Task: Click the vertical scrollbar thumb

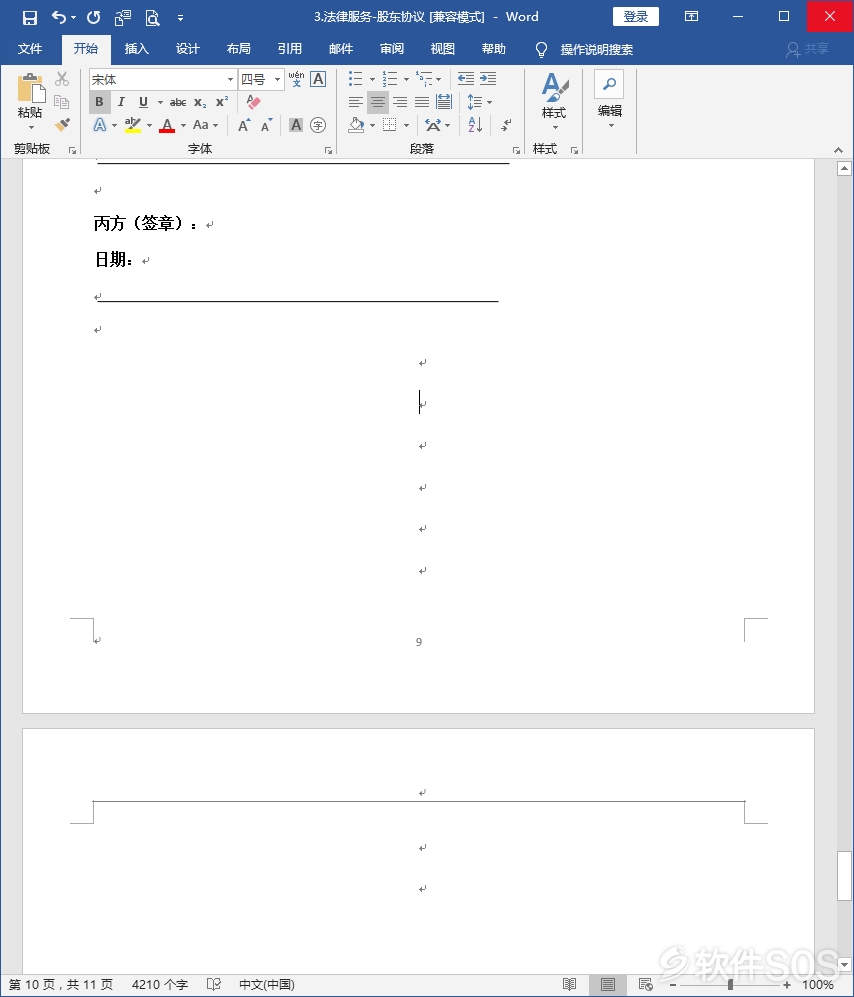Action: click(x=844, y=876)
